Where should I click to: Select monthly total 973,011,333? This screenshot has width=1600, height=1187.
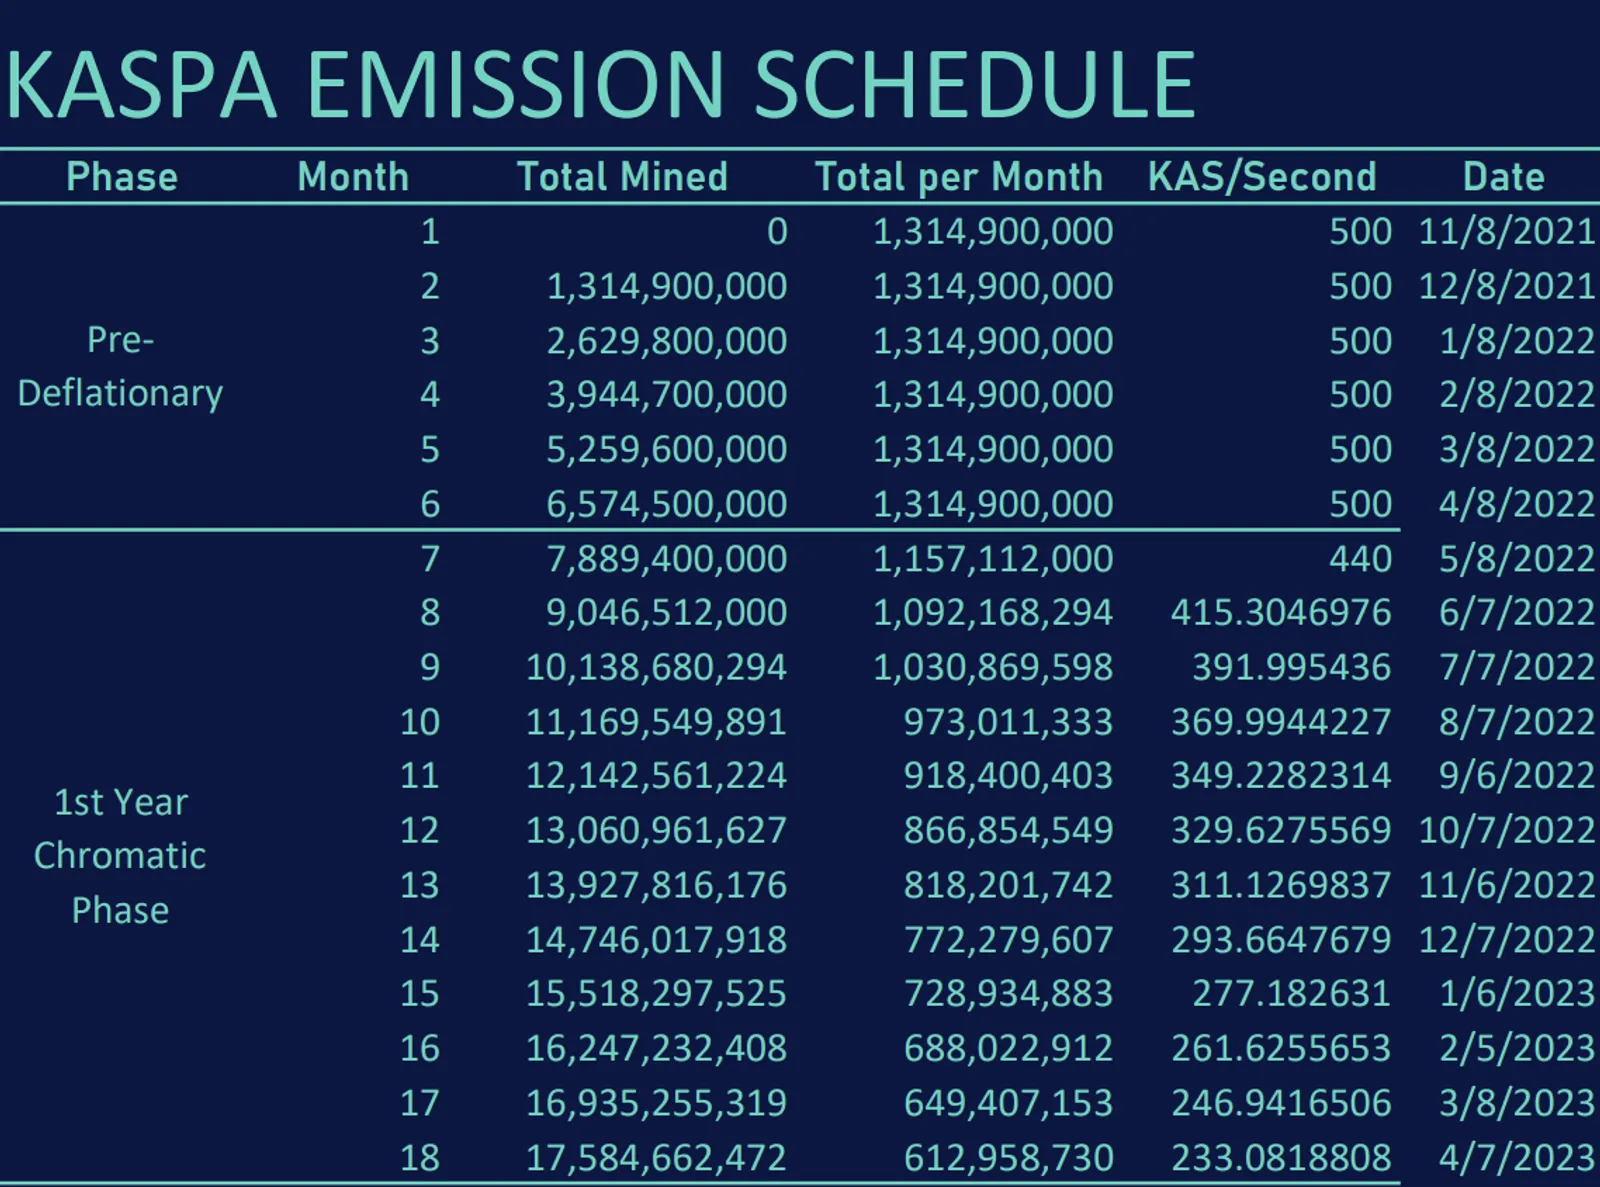coord(1008,721)
